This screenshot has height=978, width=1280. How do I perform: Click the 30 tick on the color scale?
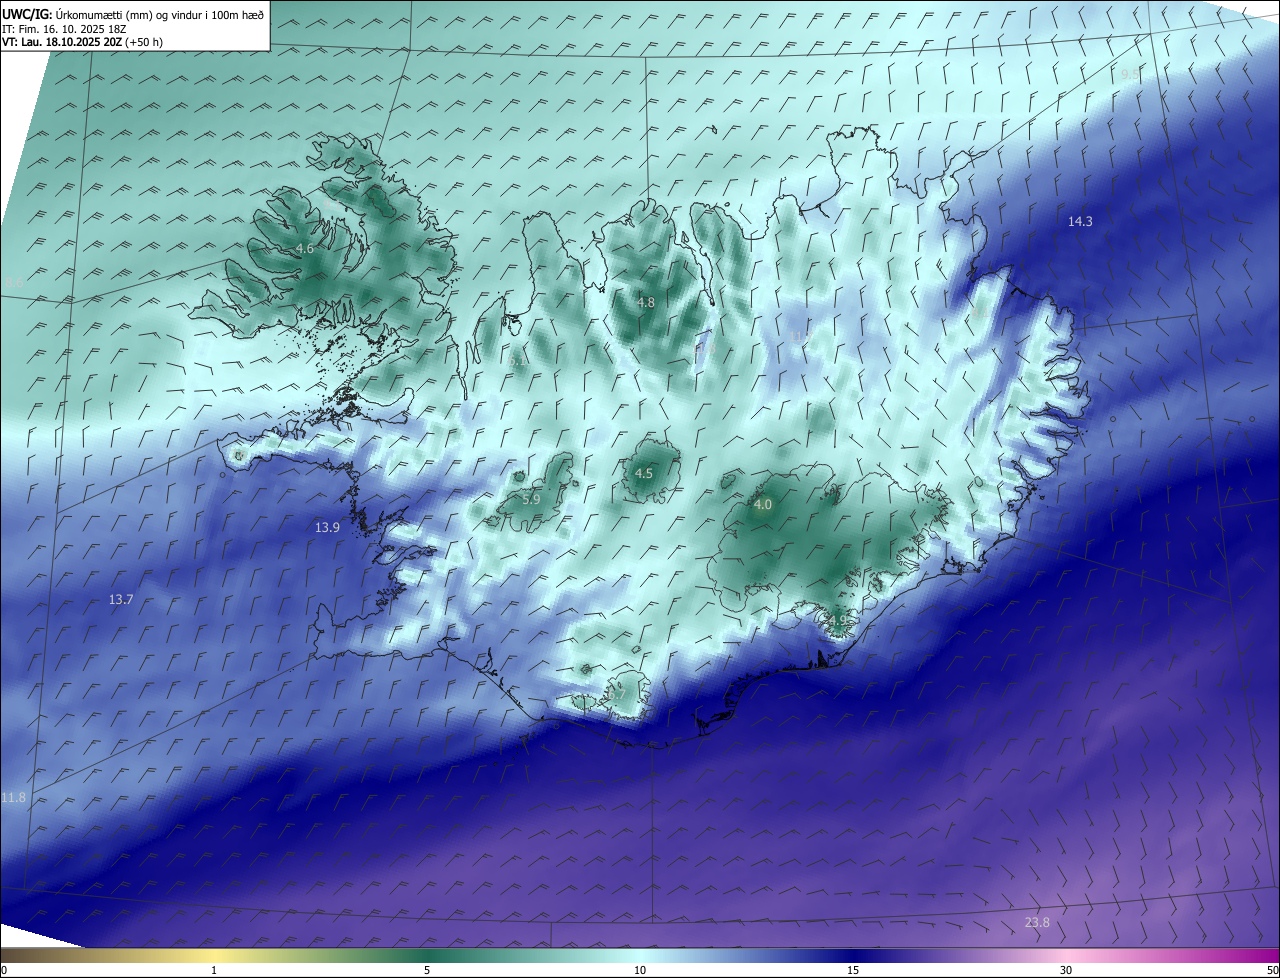(1066, 970)
